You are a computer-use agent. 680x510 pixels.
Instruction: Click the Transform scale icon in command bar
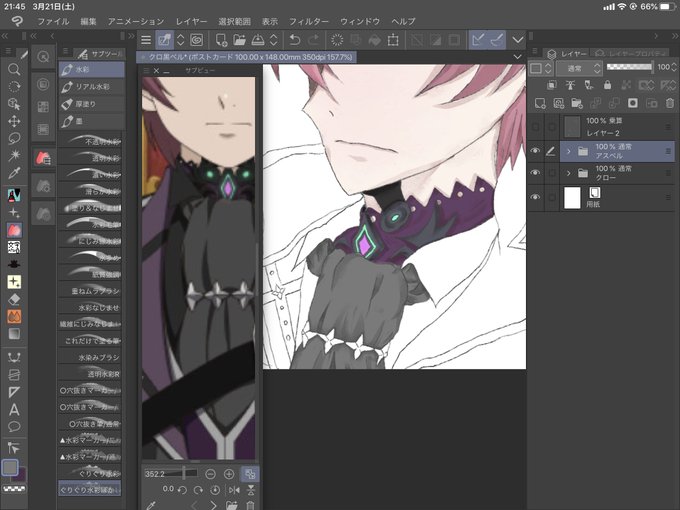tap(393, 40)
